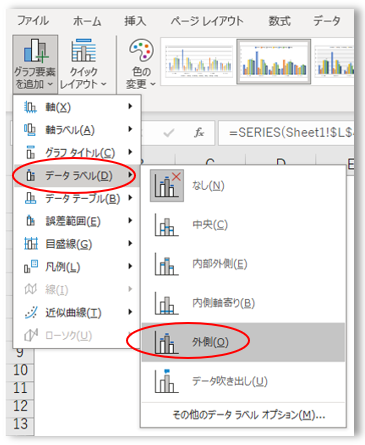This screenshot has height=445, width=365.
Task: Click the データ吹き出し option chart icon
Action: pyautogui.click(x=167, y=381)
